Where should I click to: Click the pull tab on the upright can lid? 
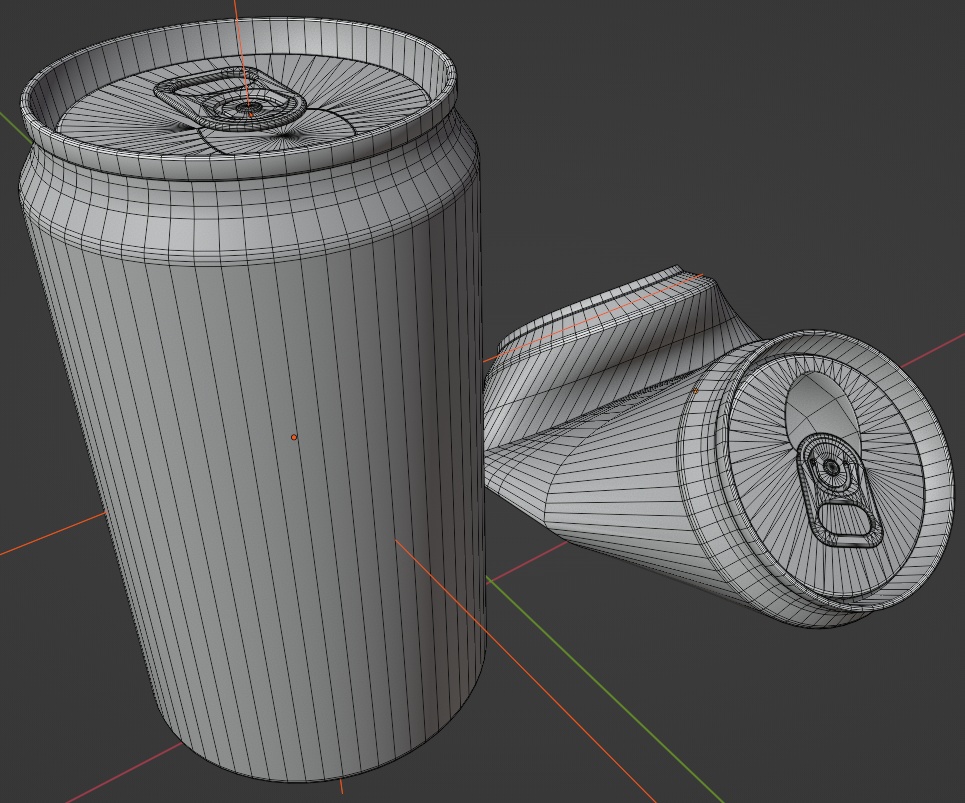(x=231, y=100)
